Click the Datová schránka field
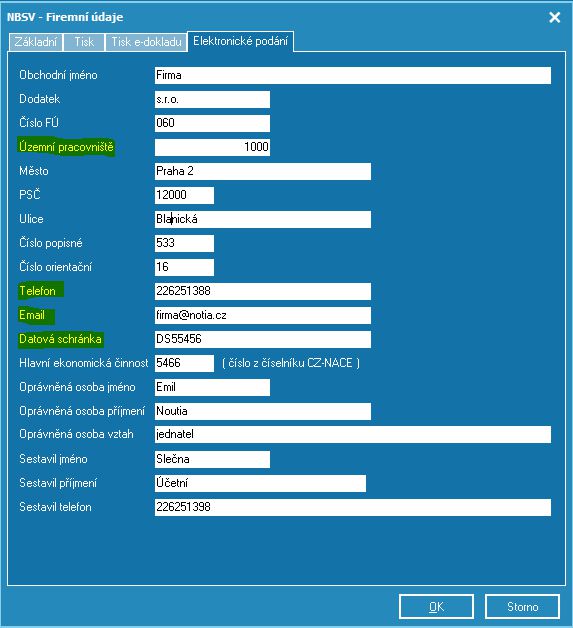Viewport: 573px width, 628px height. 263,339
